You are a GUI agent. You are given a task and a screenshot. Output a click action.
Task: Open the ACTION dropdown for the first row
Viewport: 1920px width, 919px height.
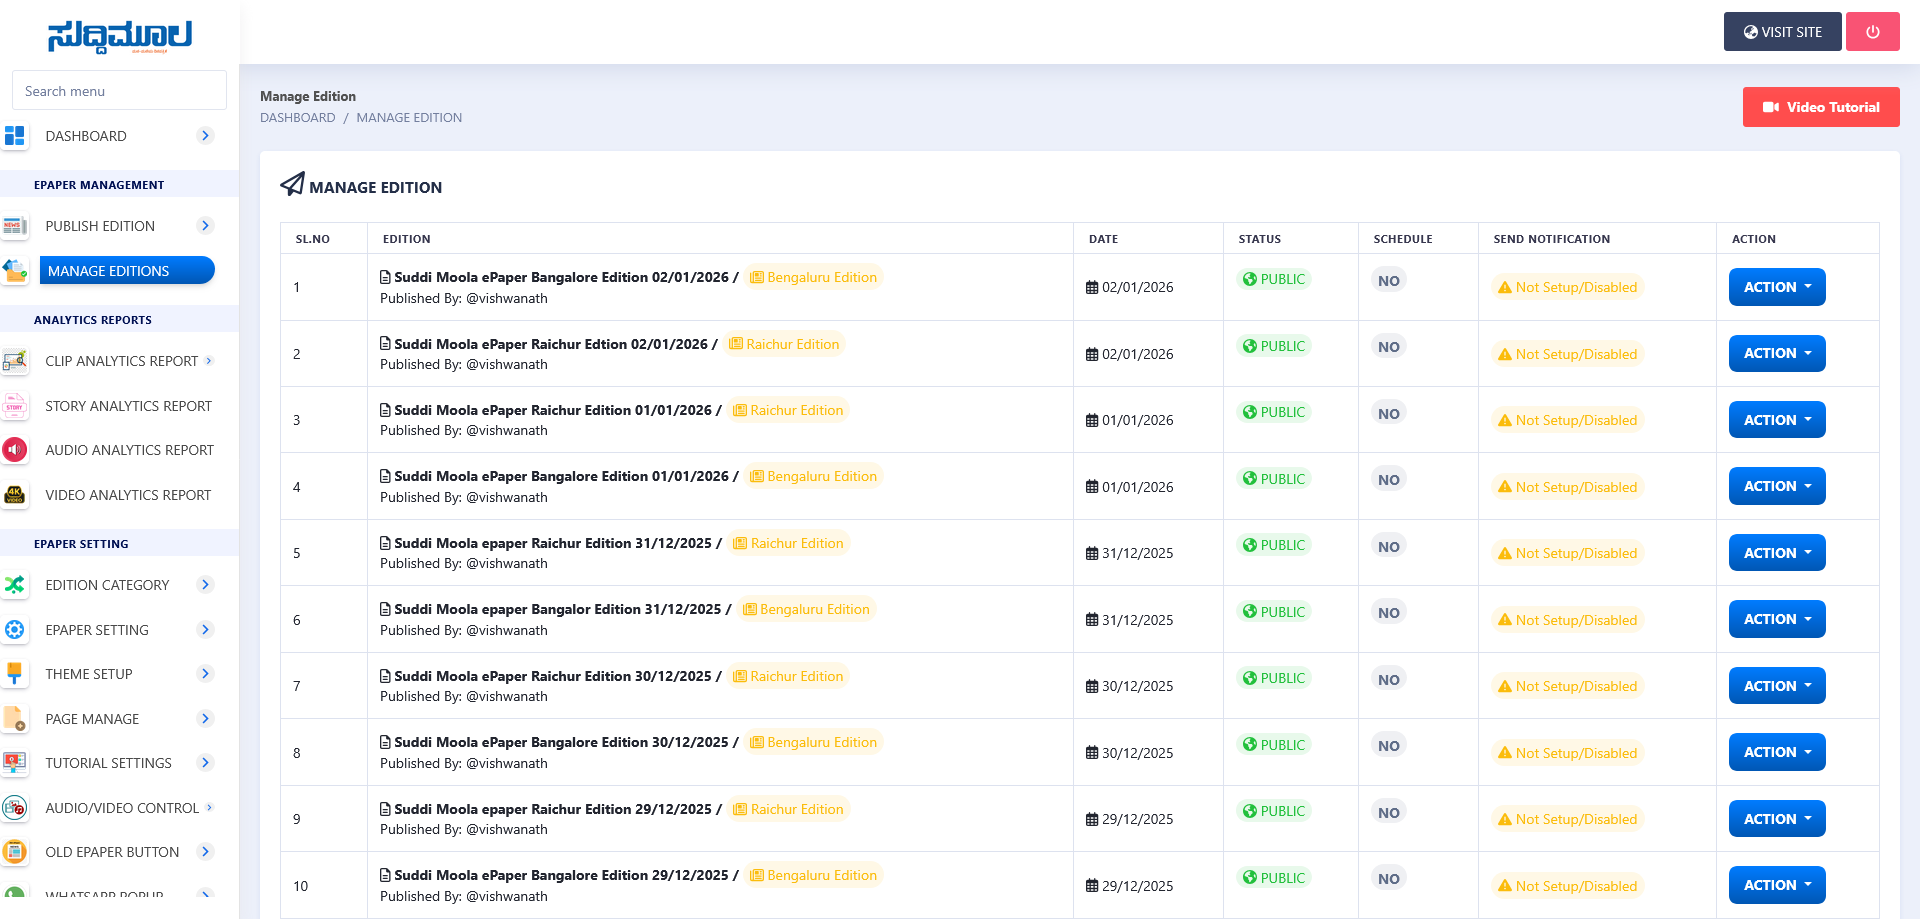pyautogui.click(x=1776, y=287)
